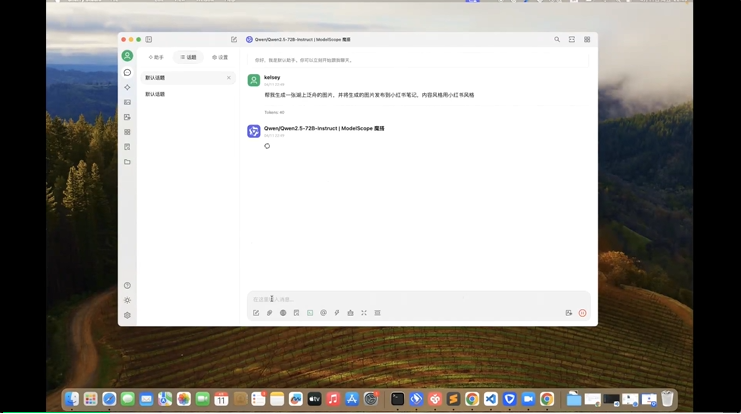This screenshot has width=741, height=414.
Task: Create a new topic with the compose icon
Action: 233,39
